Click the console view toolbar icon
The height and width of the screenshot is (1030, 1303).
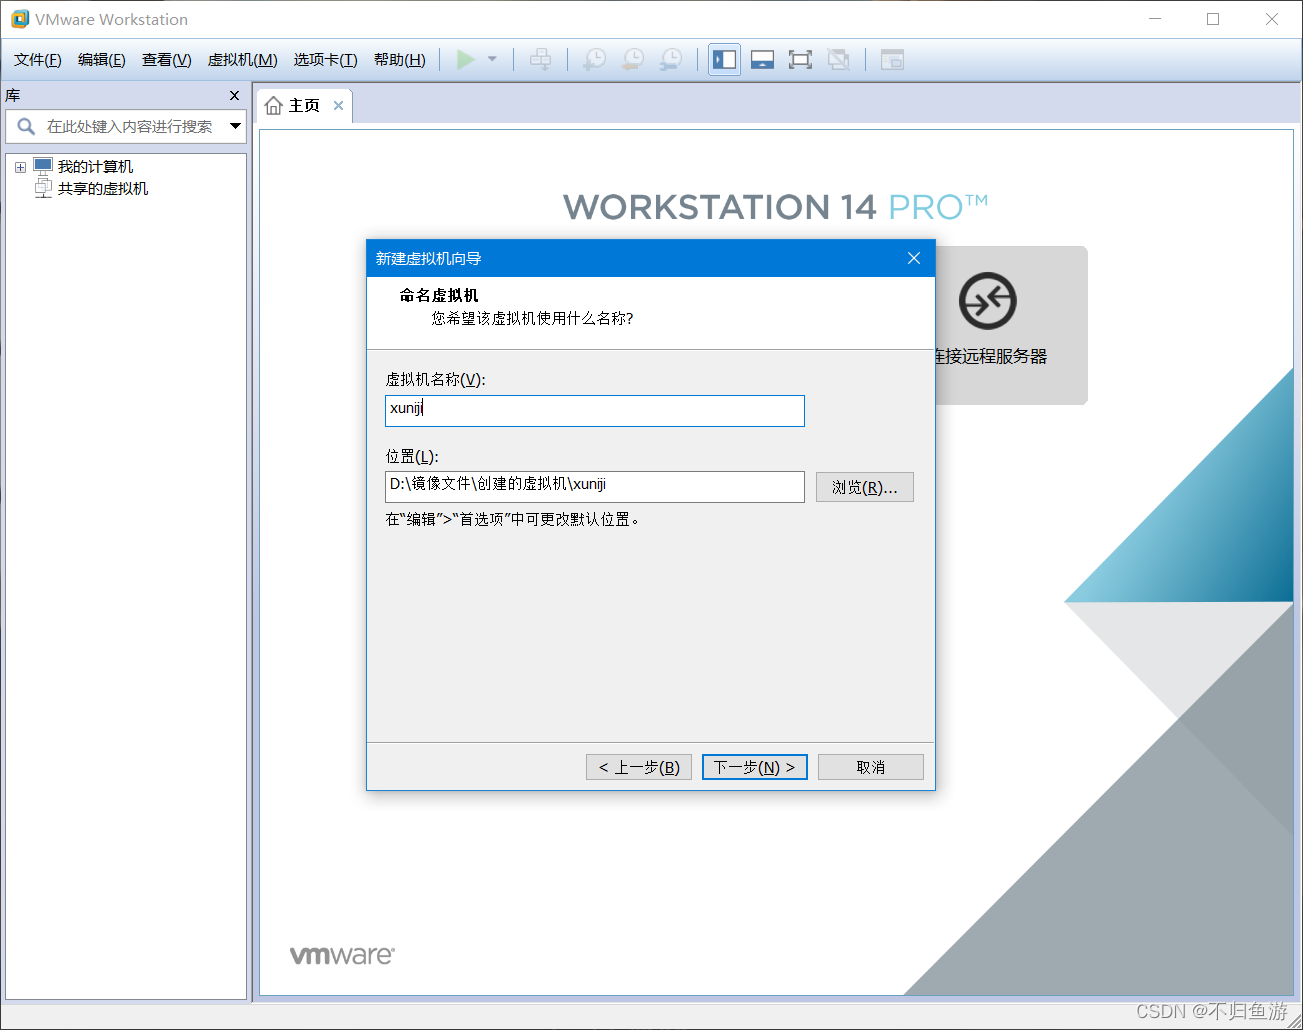coord(892,60)
